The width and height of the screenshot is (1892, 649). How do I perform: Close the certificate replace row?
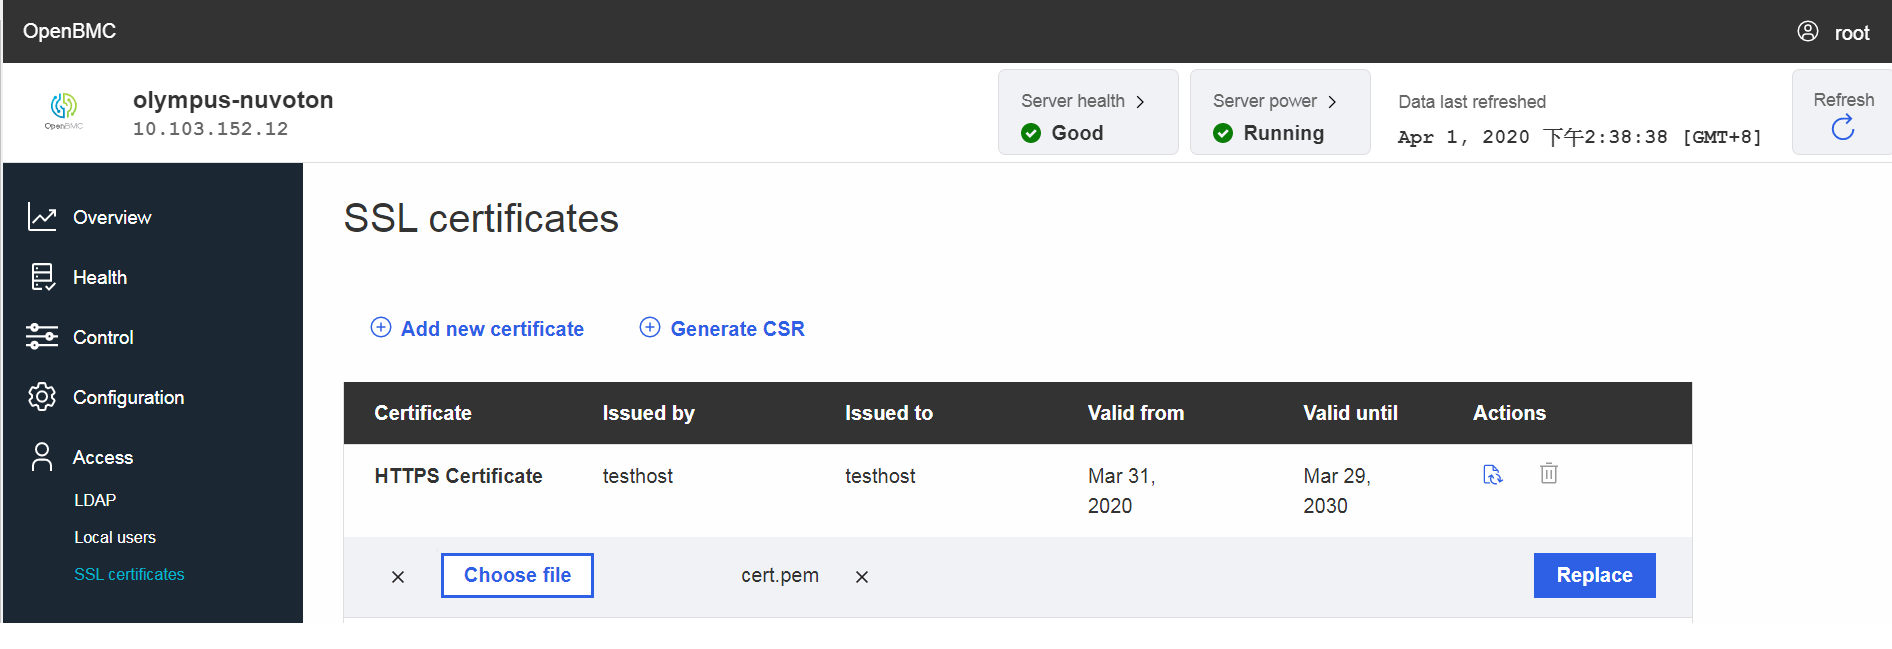(398, 577)
